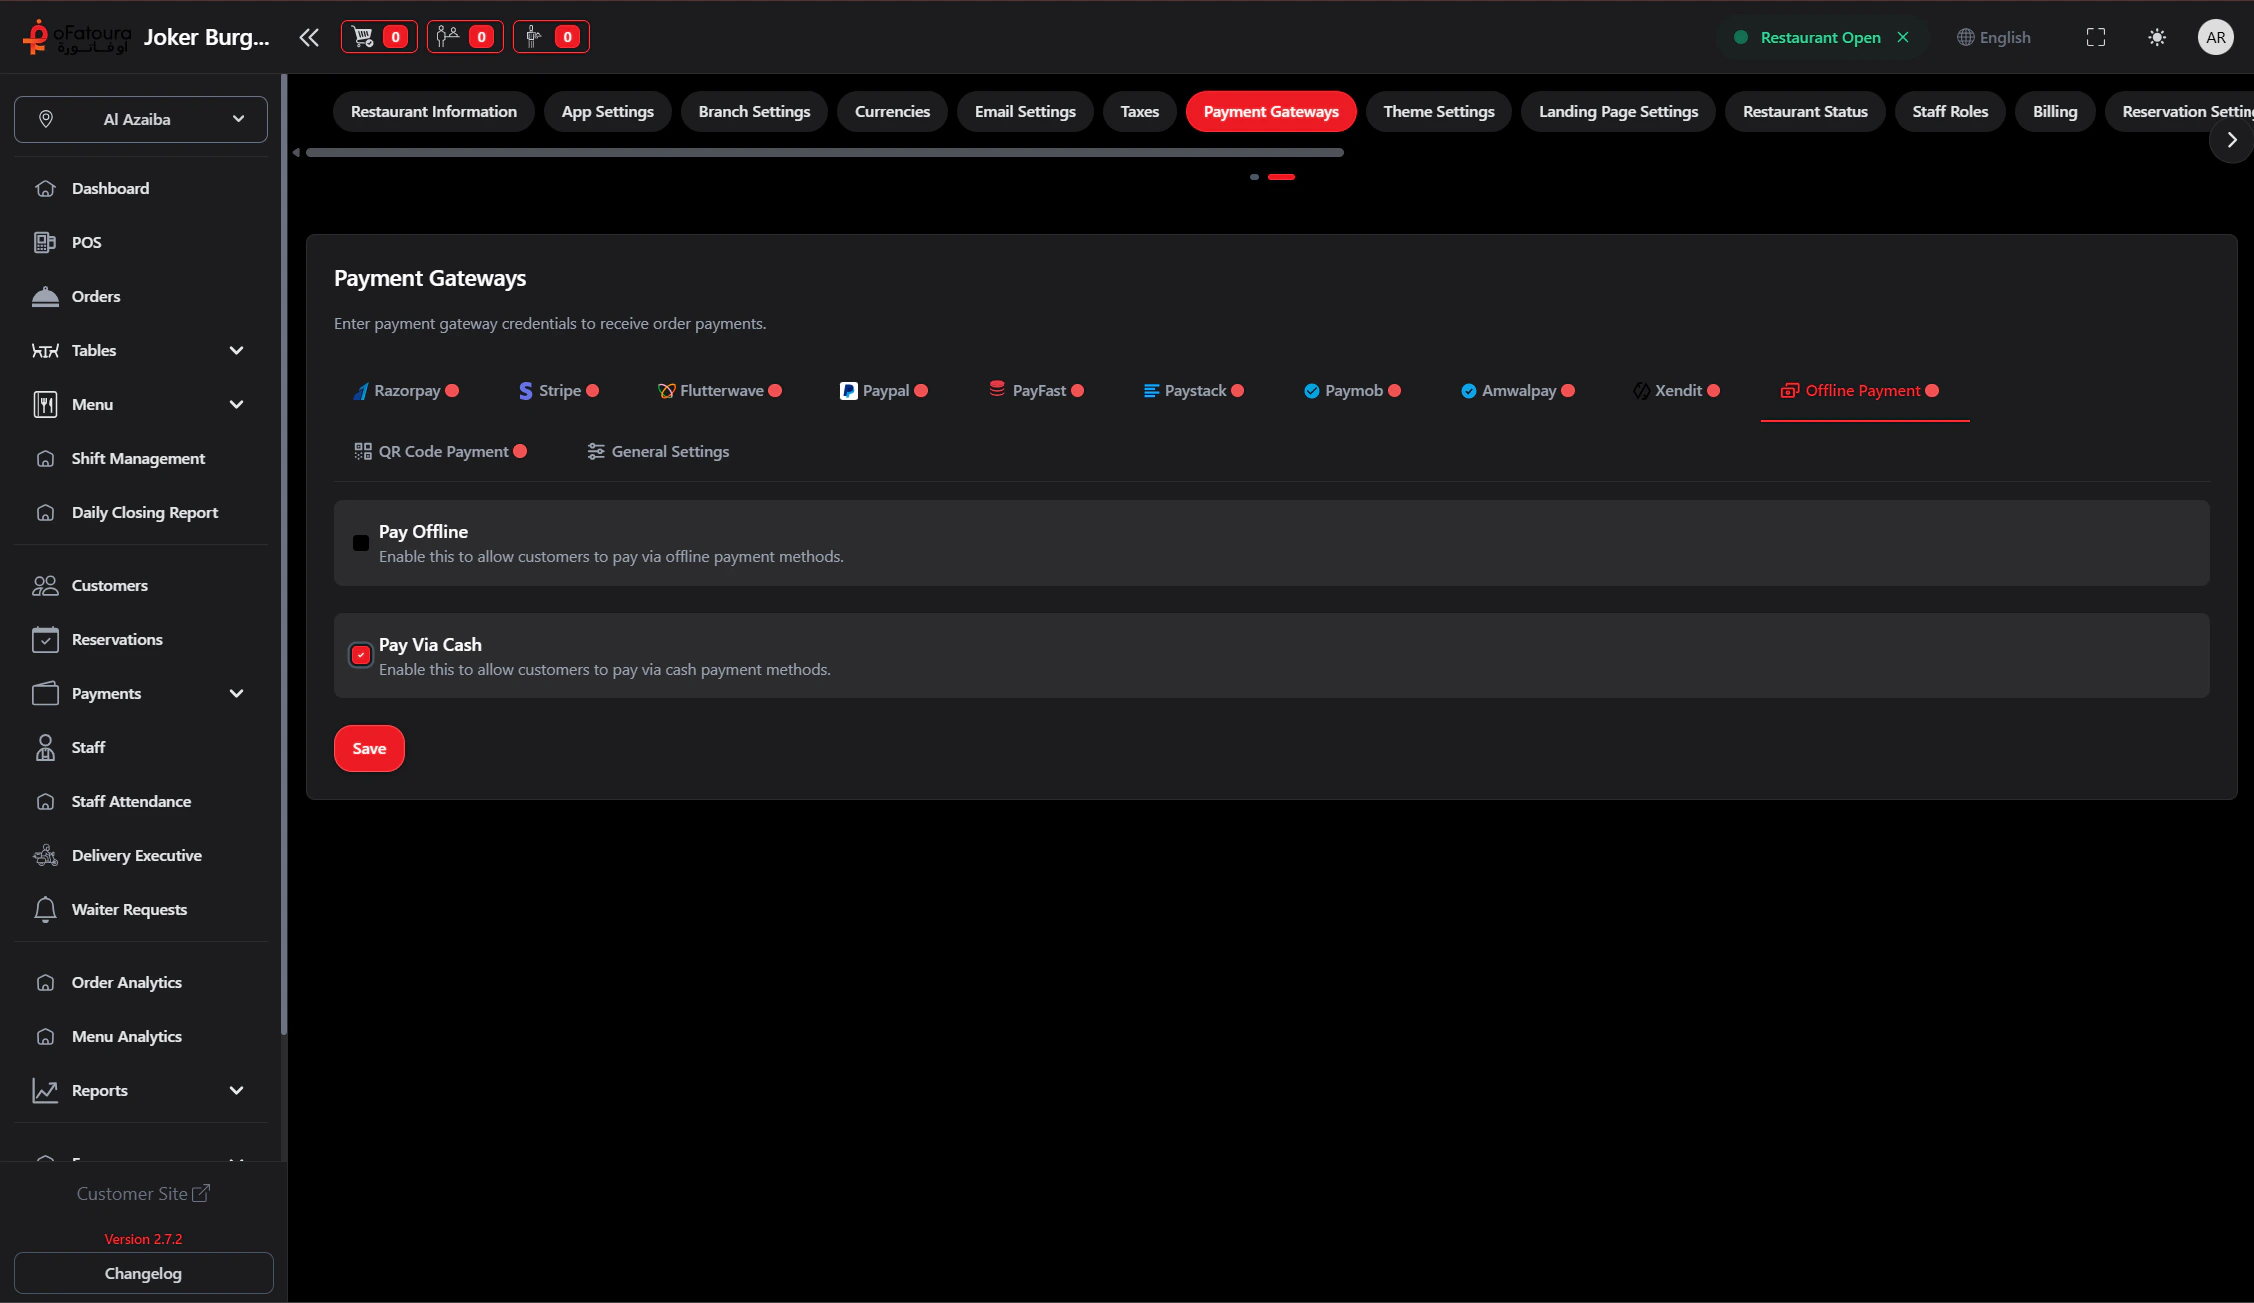Disable the Pay Via Cash checkbox
This screenshot has width=2254, height=1303.
pyautogui.click(x=361, y=655)
